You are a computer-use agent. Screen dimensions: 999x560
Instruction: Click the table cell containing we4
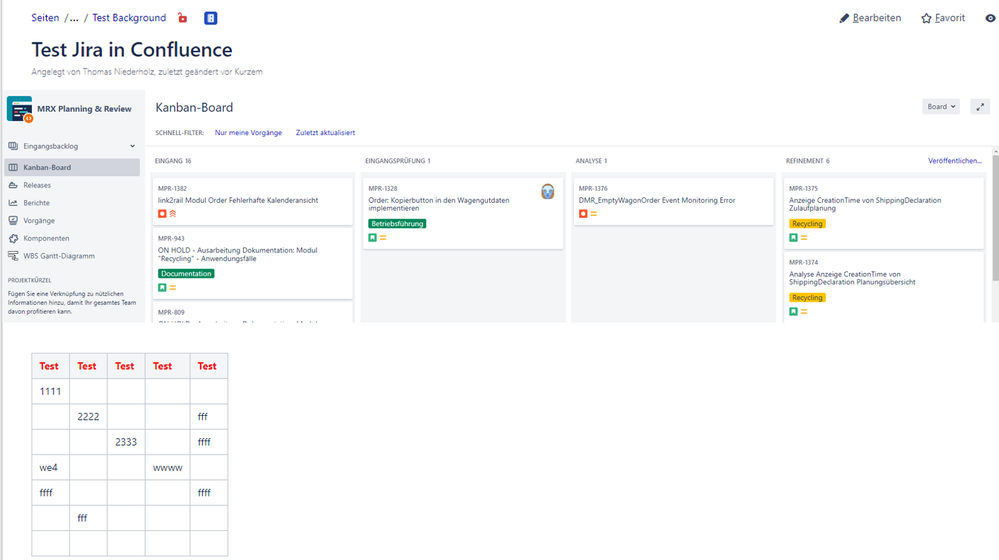[50, 468]
